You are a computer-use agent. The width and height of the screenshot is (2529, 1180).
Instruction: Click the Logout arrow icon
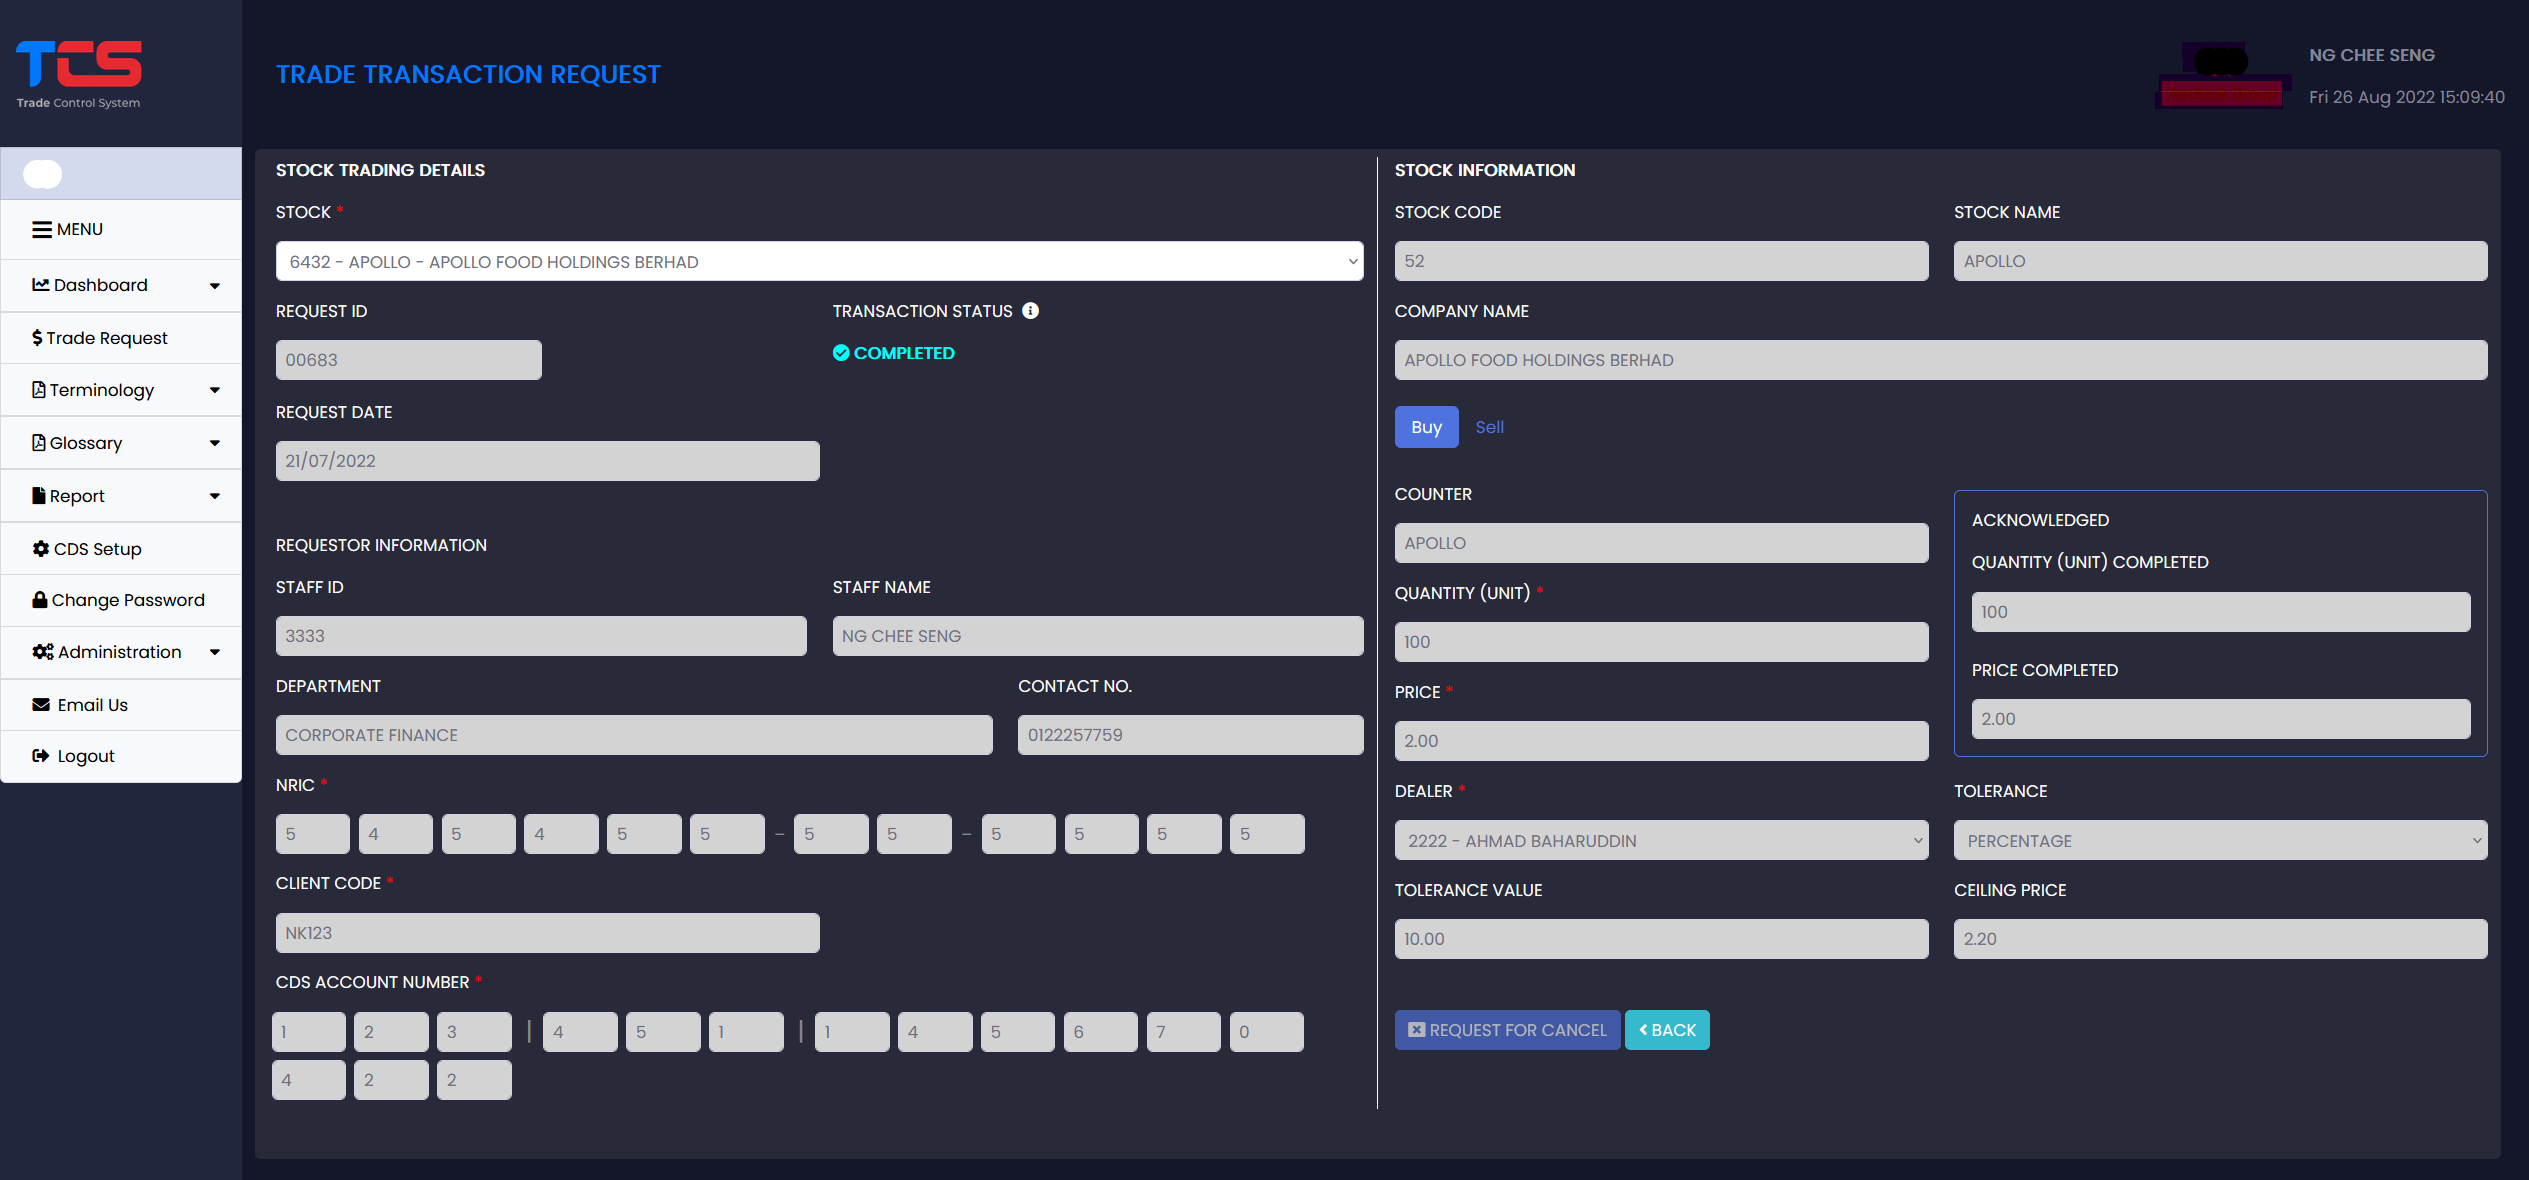pyautogui.click(x=40, y=756)
